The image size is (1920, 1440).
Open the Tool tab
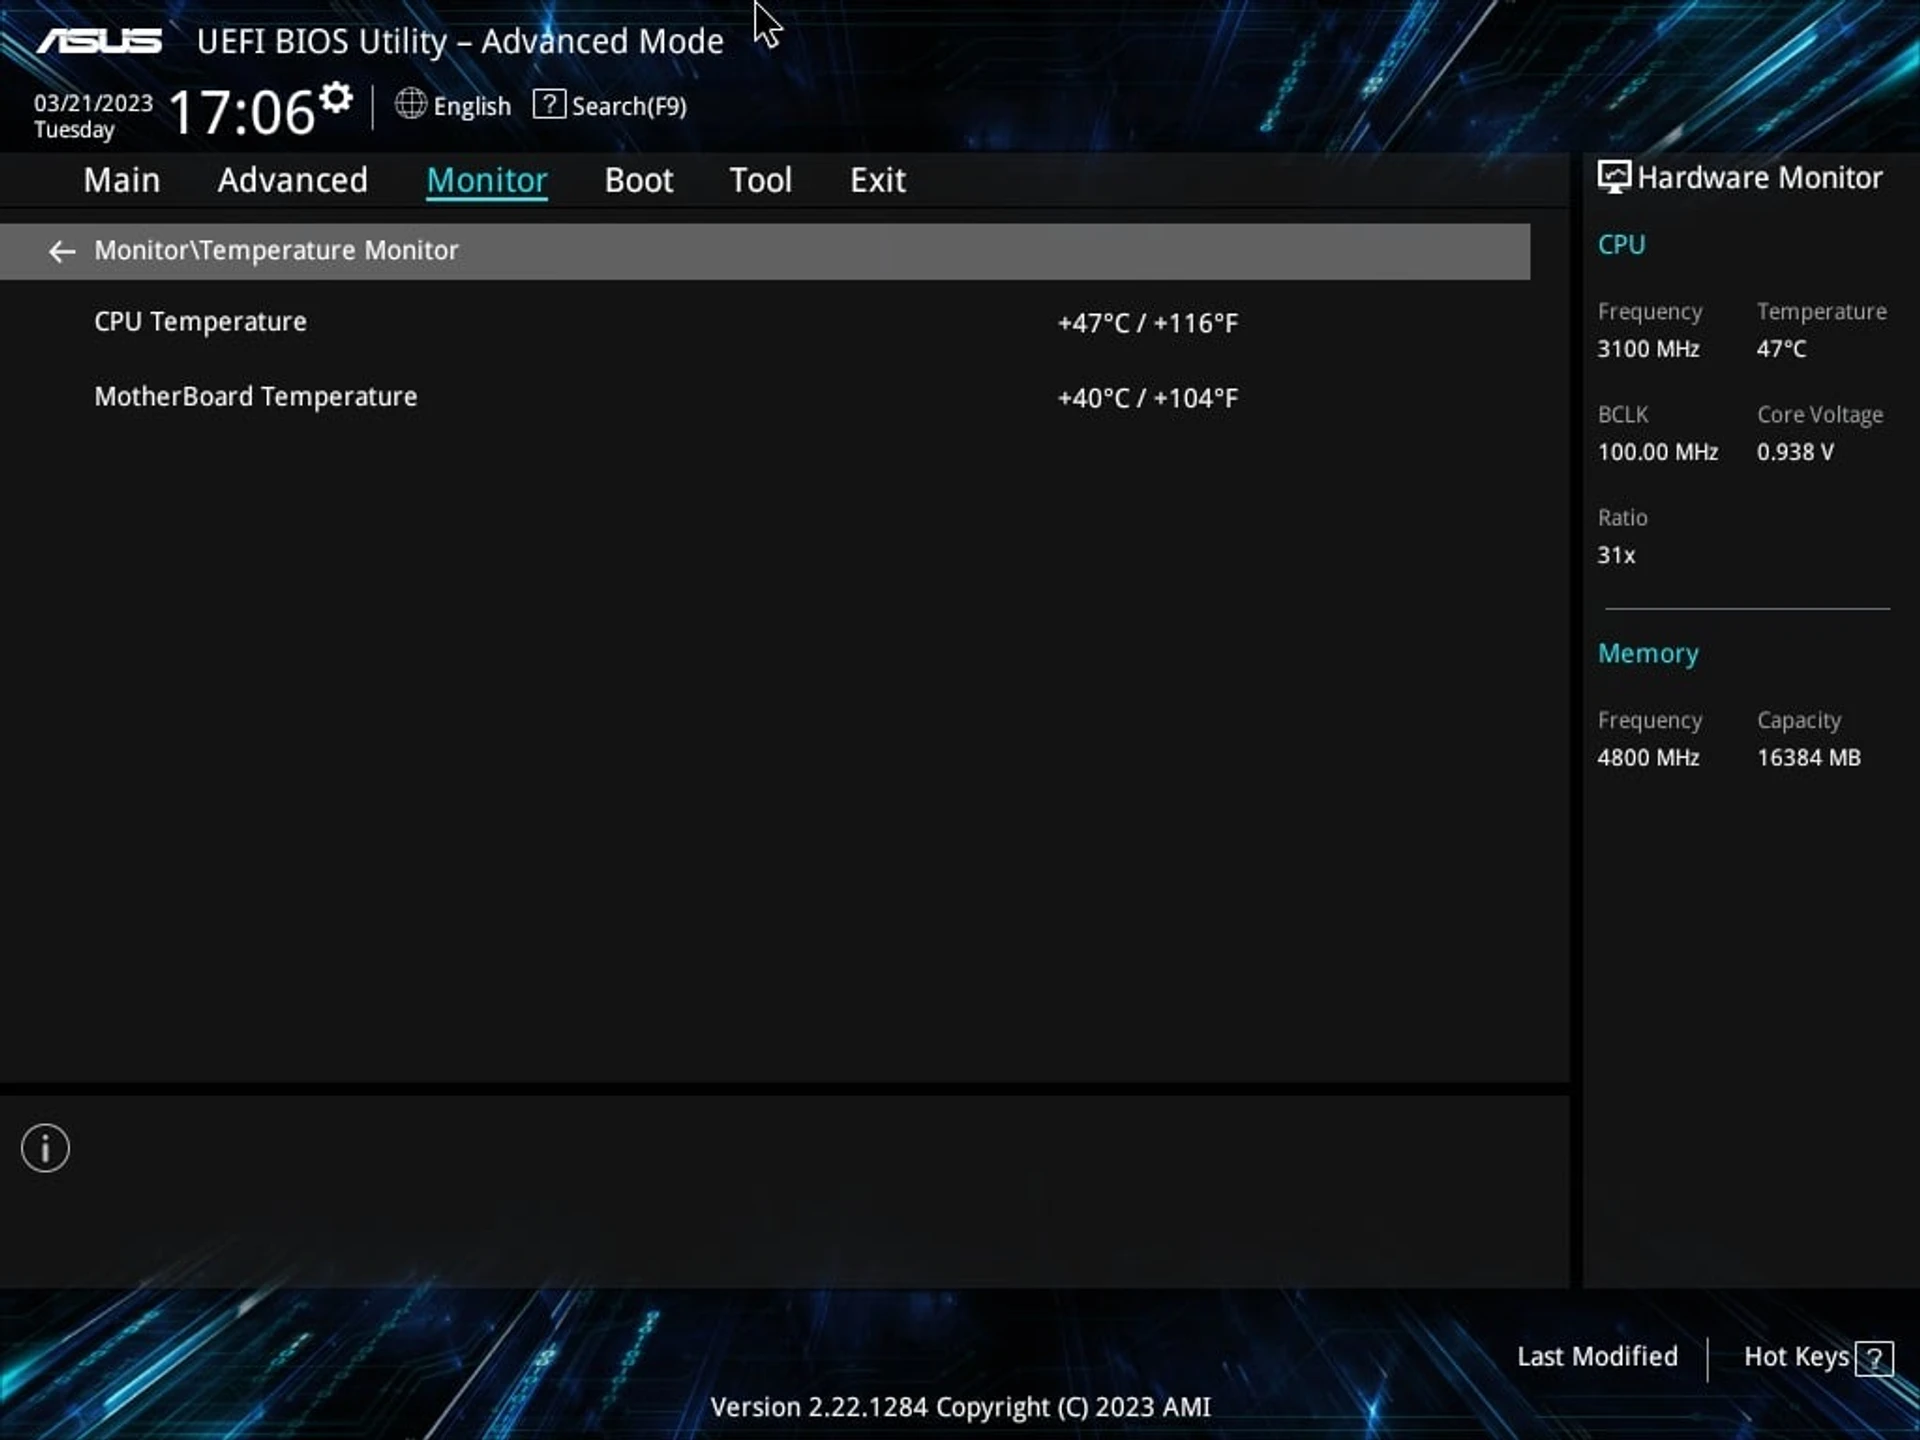click(x=761, y=180)
